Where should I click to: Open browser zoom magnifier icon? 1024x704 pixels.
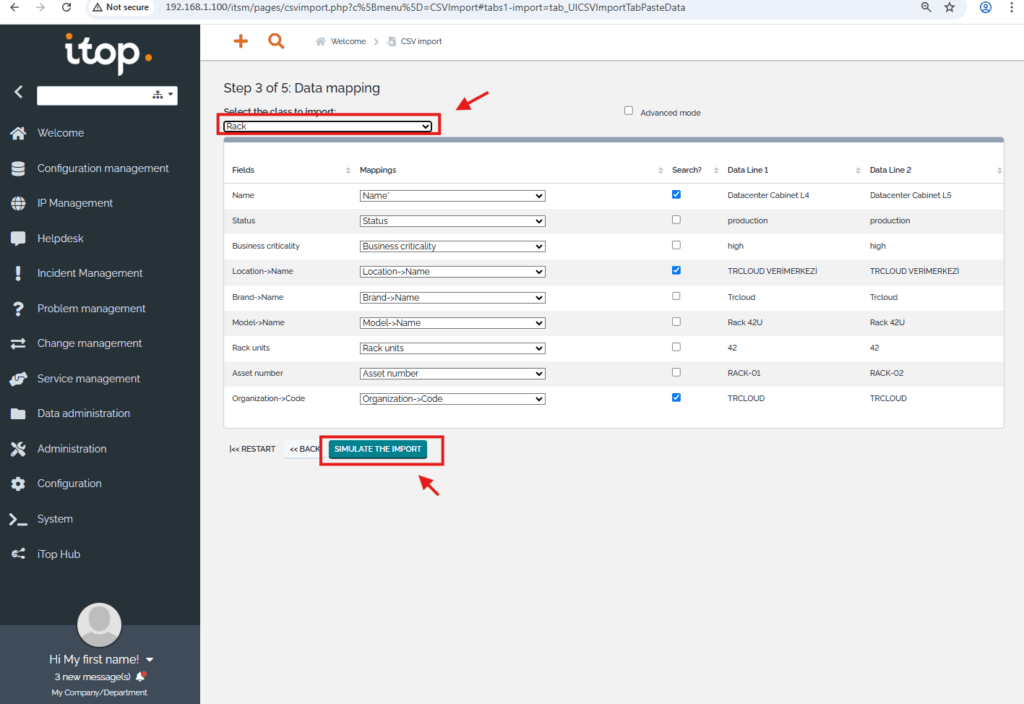926,7
